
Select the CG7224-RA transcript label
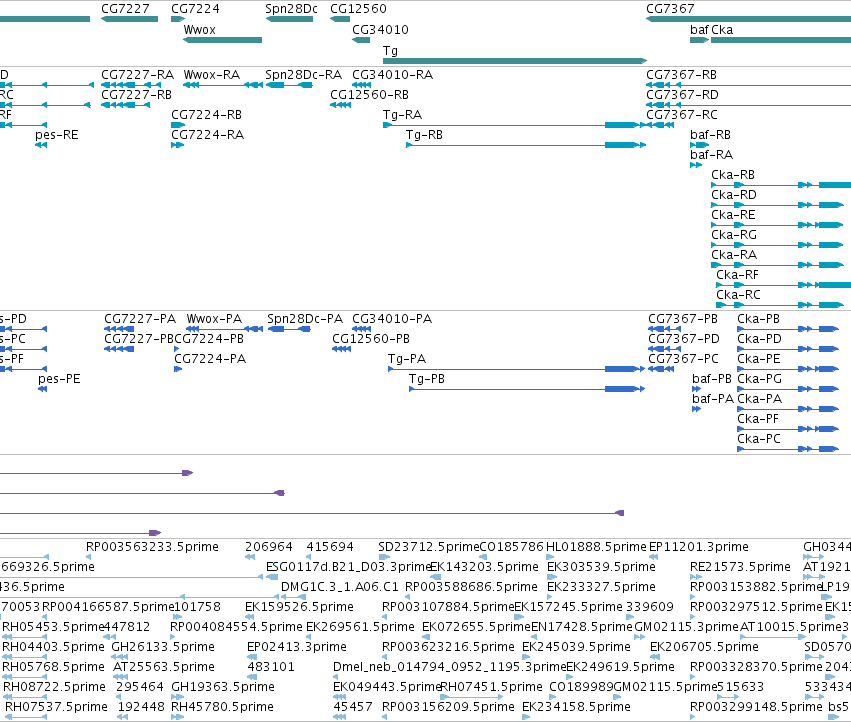[208, 135]
